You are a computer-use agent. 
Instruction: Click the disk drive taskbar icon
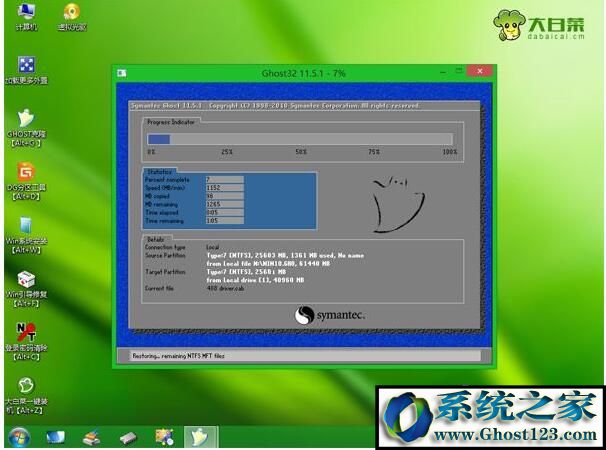tap(128, 438)
